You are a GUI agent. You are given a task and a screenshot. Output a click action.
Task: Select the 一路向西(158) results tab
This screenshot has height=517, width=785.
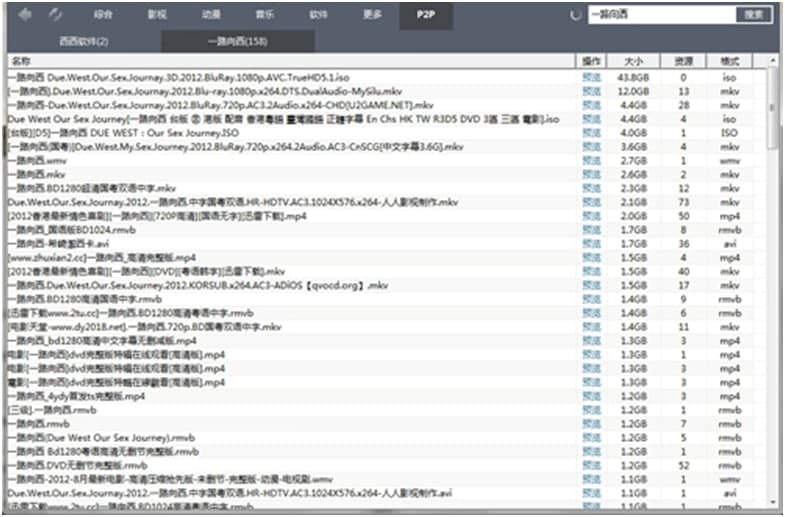(x=238, y=41)
